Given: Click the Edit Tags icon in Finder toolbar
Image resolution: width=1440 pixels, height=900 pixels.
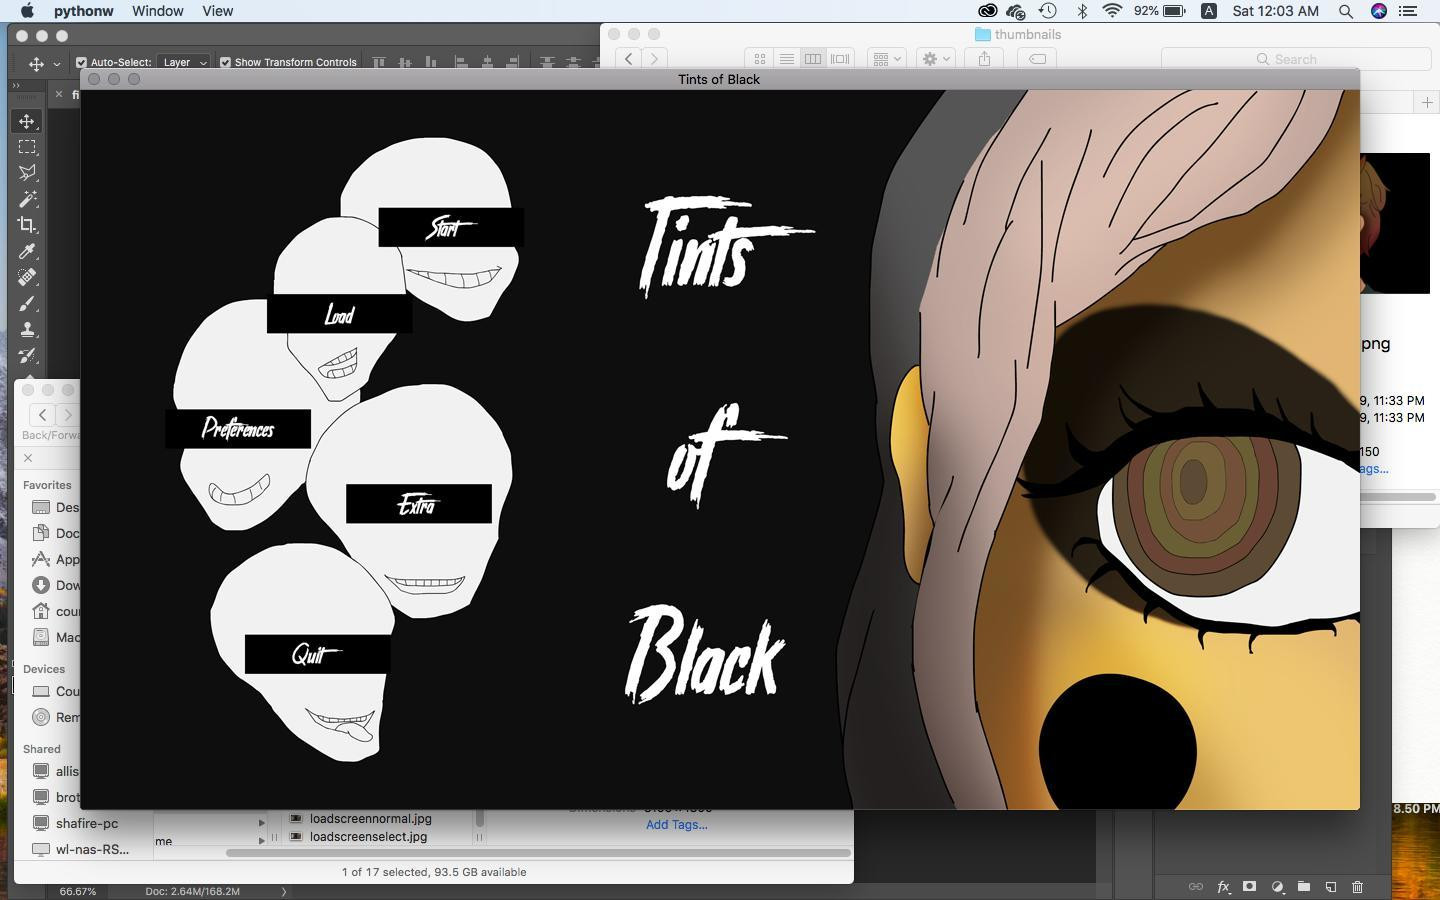Looking at the screenshot, I should pos(1038,59).
